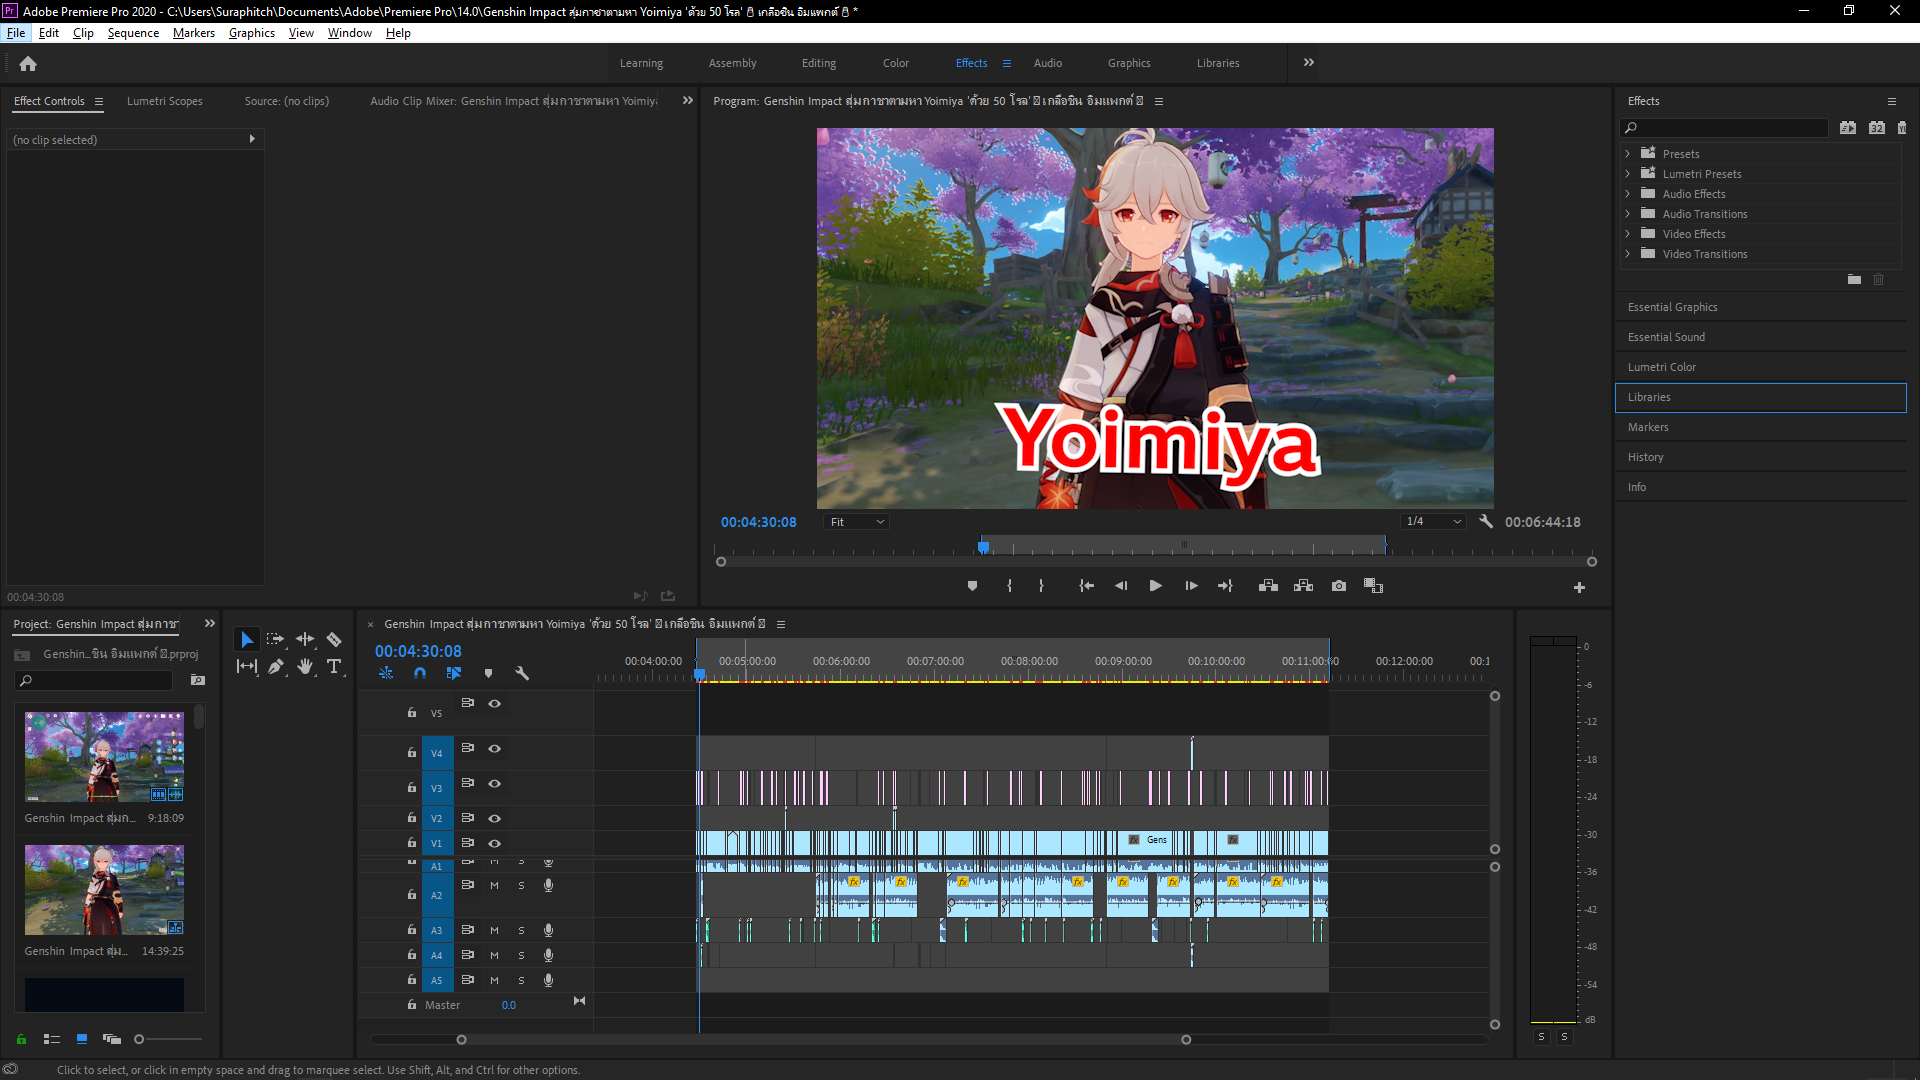Viewport: 1920px width, 1080px height.
Task: Select the Razor tool
Action: [334, 639]
